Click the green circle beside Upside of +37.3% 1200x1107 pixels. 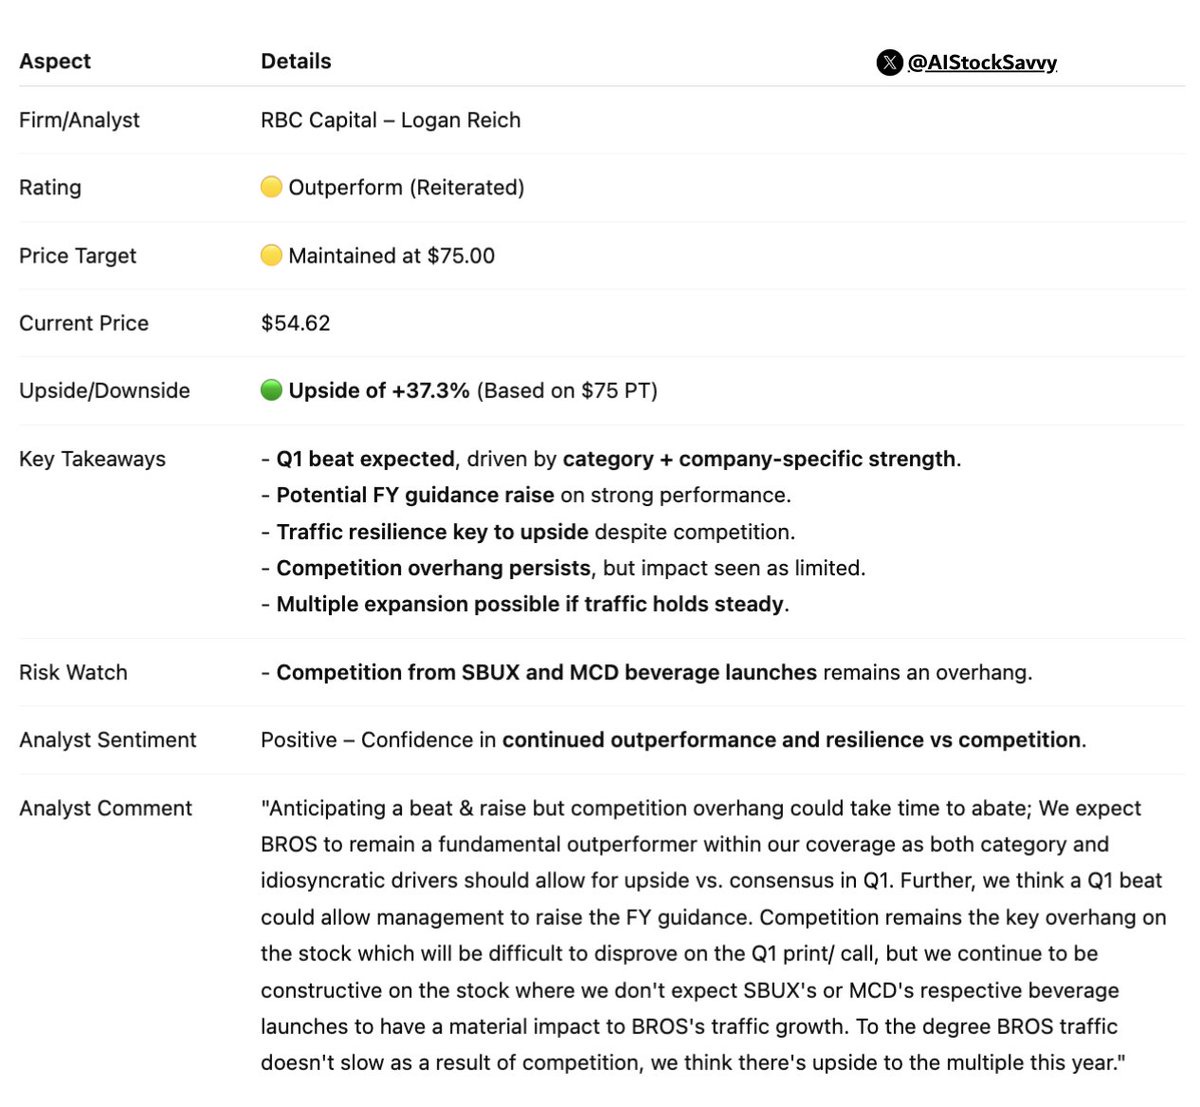[271, 390]
